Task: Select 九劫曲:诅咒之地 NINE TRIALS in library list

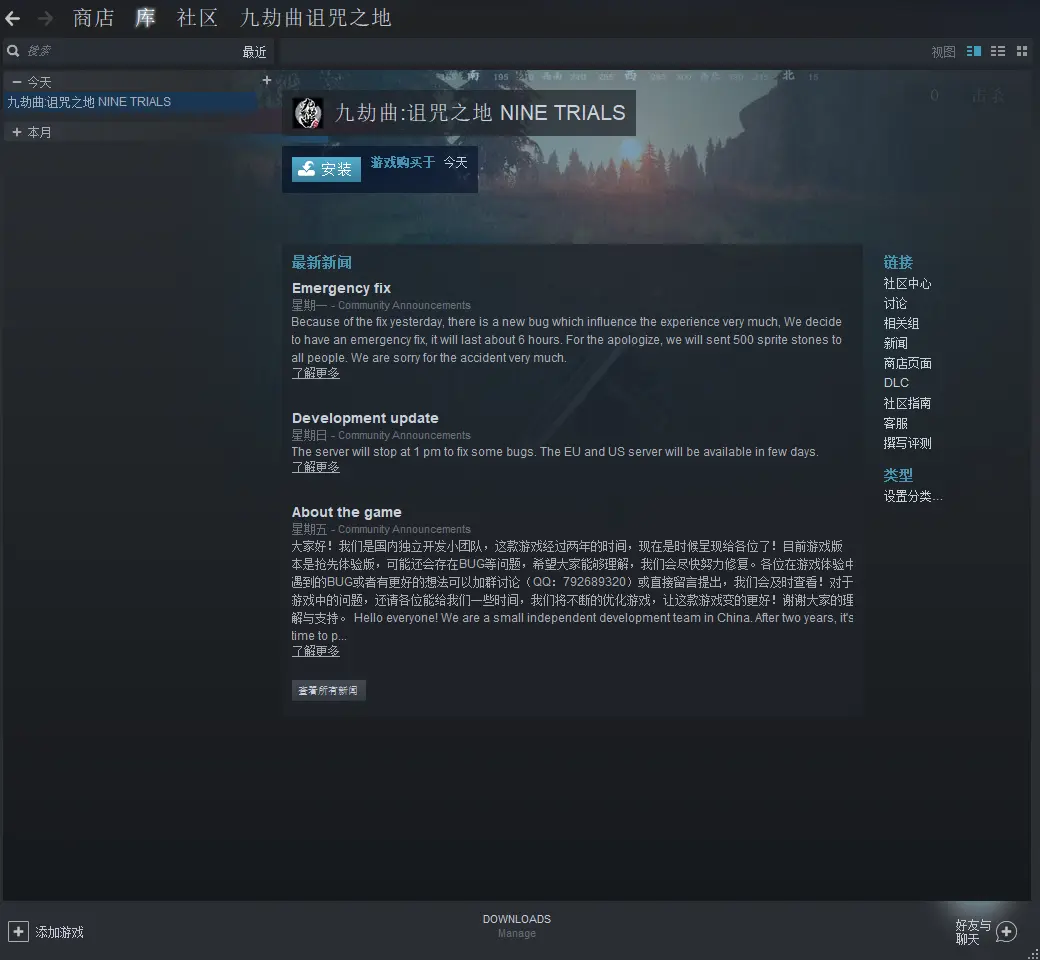Action: pos(131,102)
